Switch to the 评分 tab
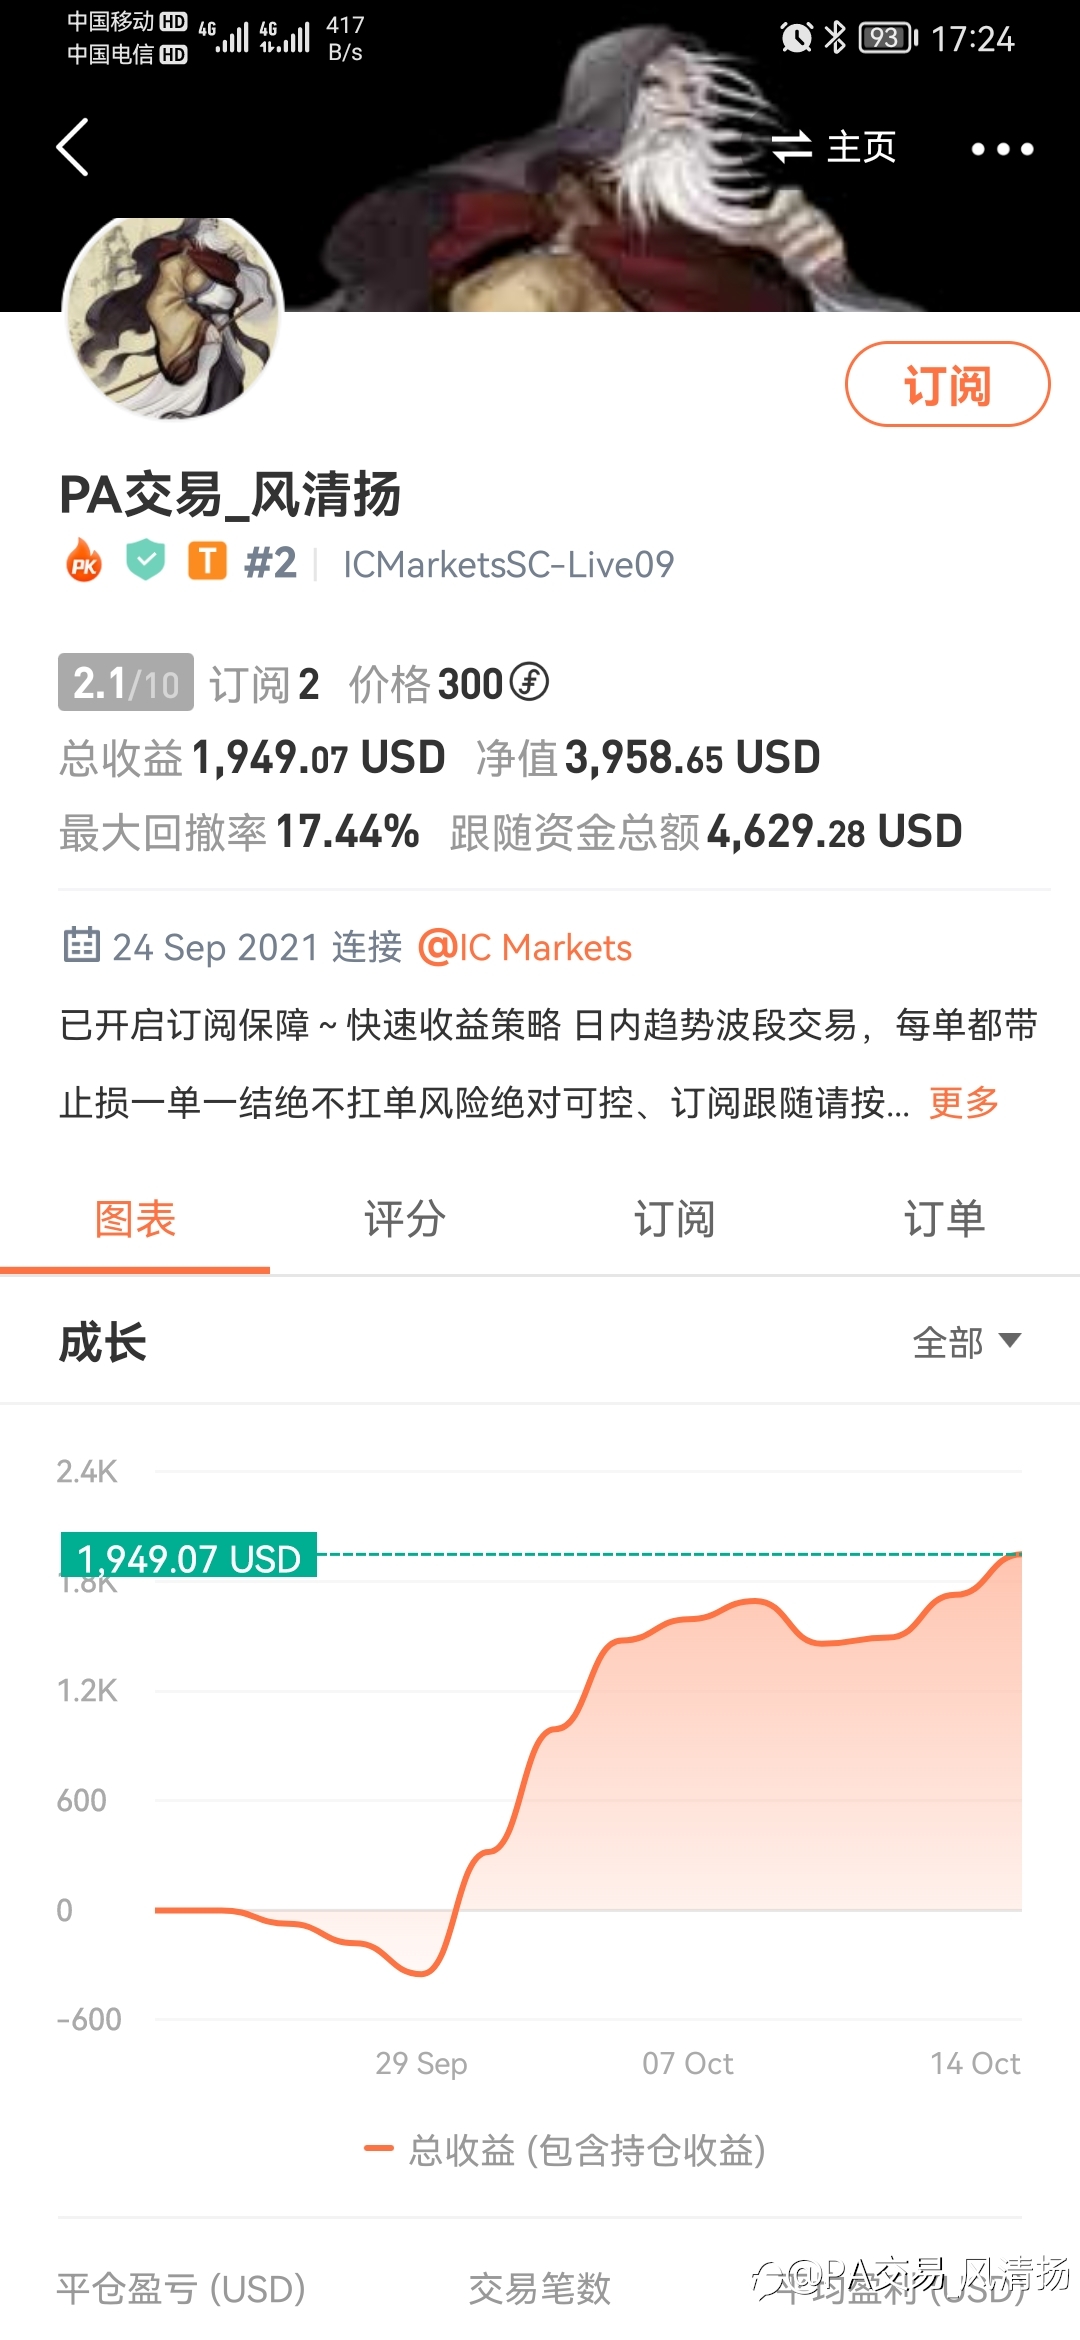This screenshot has height=2340, width=1080. (x=404, y=1219)
